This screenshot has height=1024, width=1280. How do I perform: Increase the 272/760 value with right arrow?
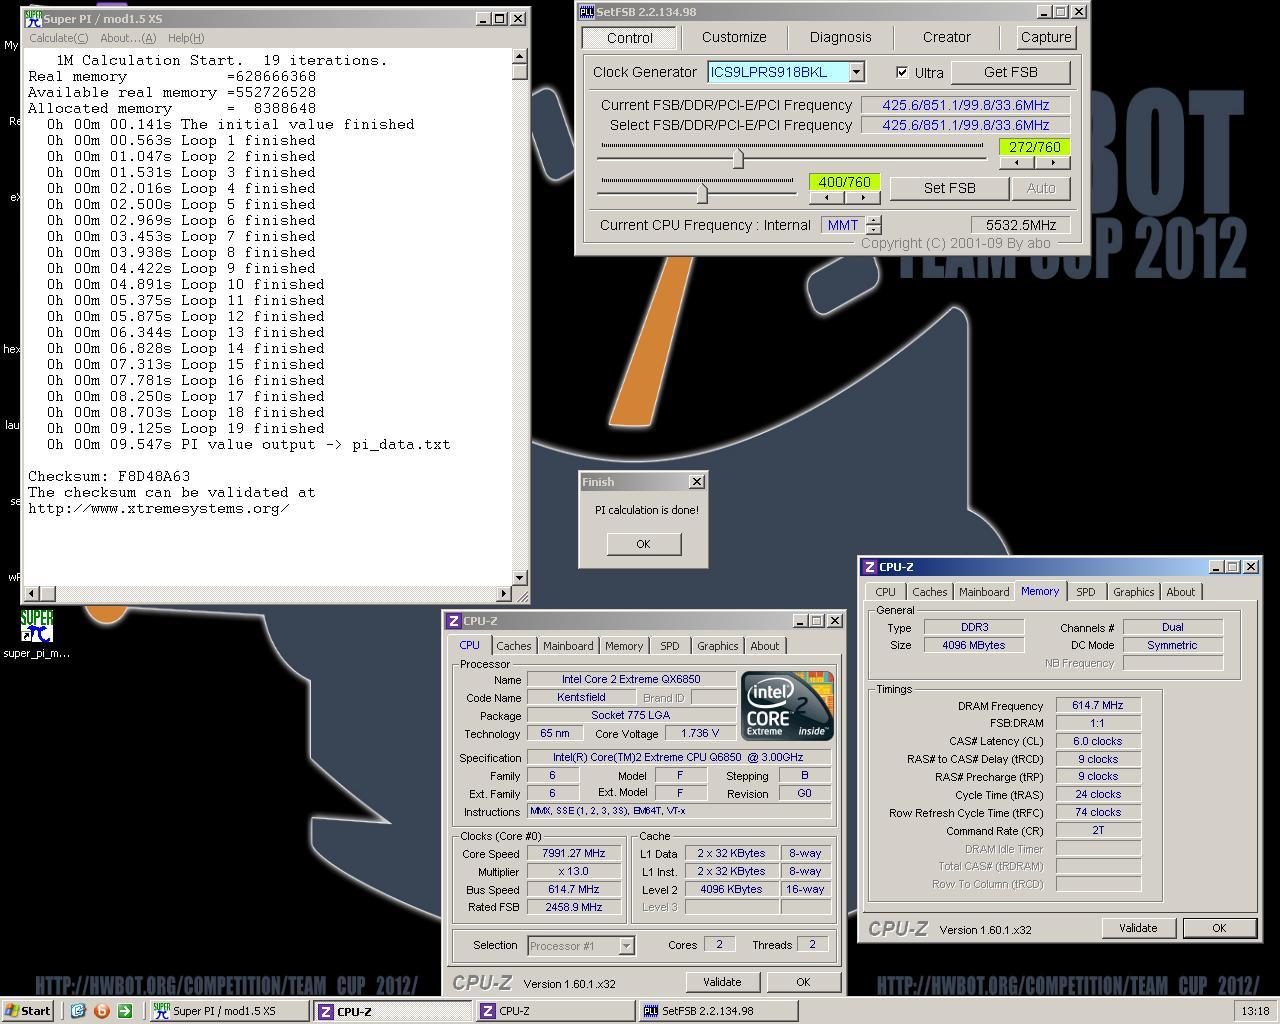pyautogui.click(x=1052, y=162)
